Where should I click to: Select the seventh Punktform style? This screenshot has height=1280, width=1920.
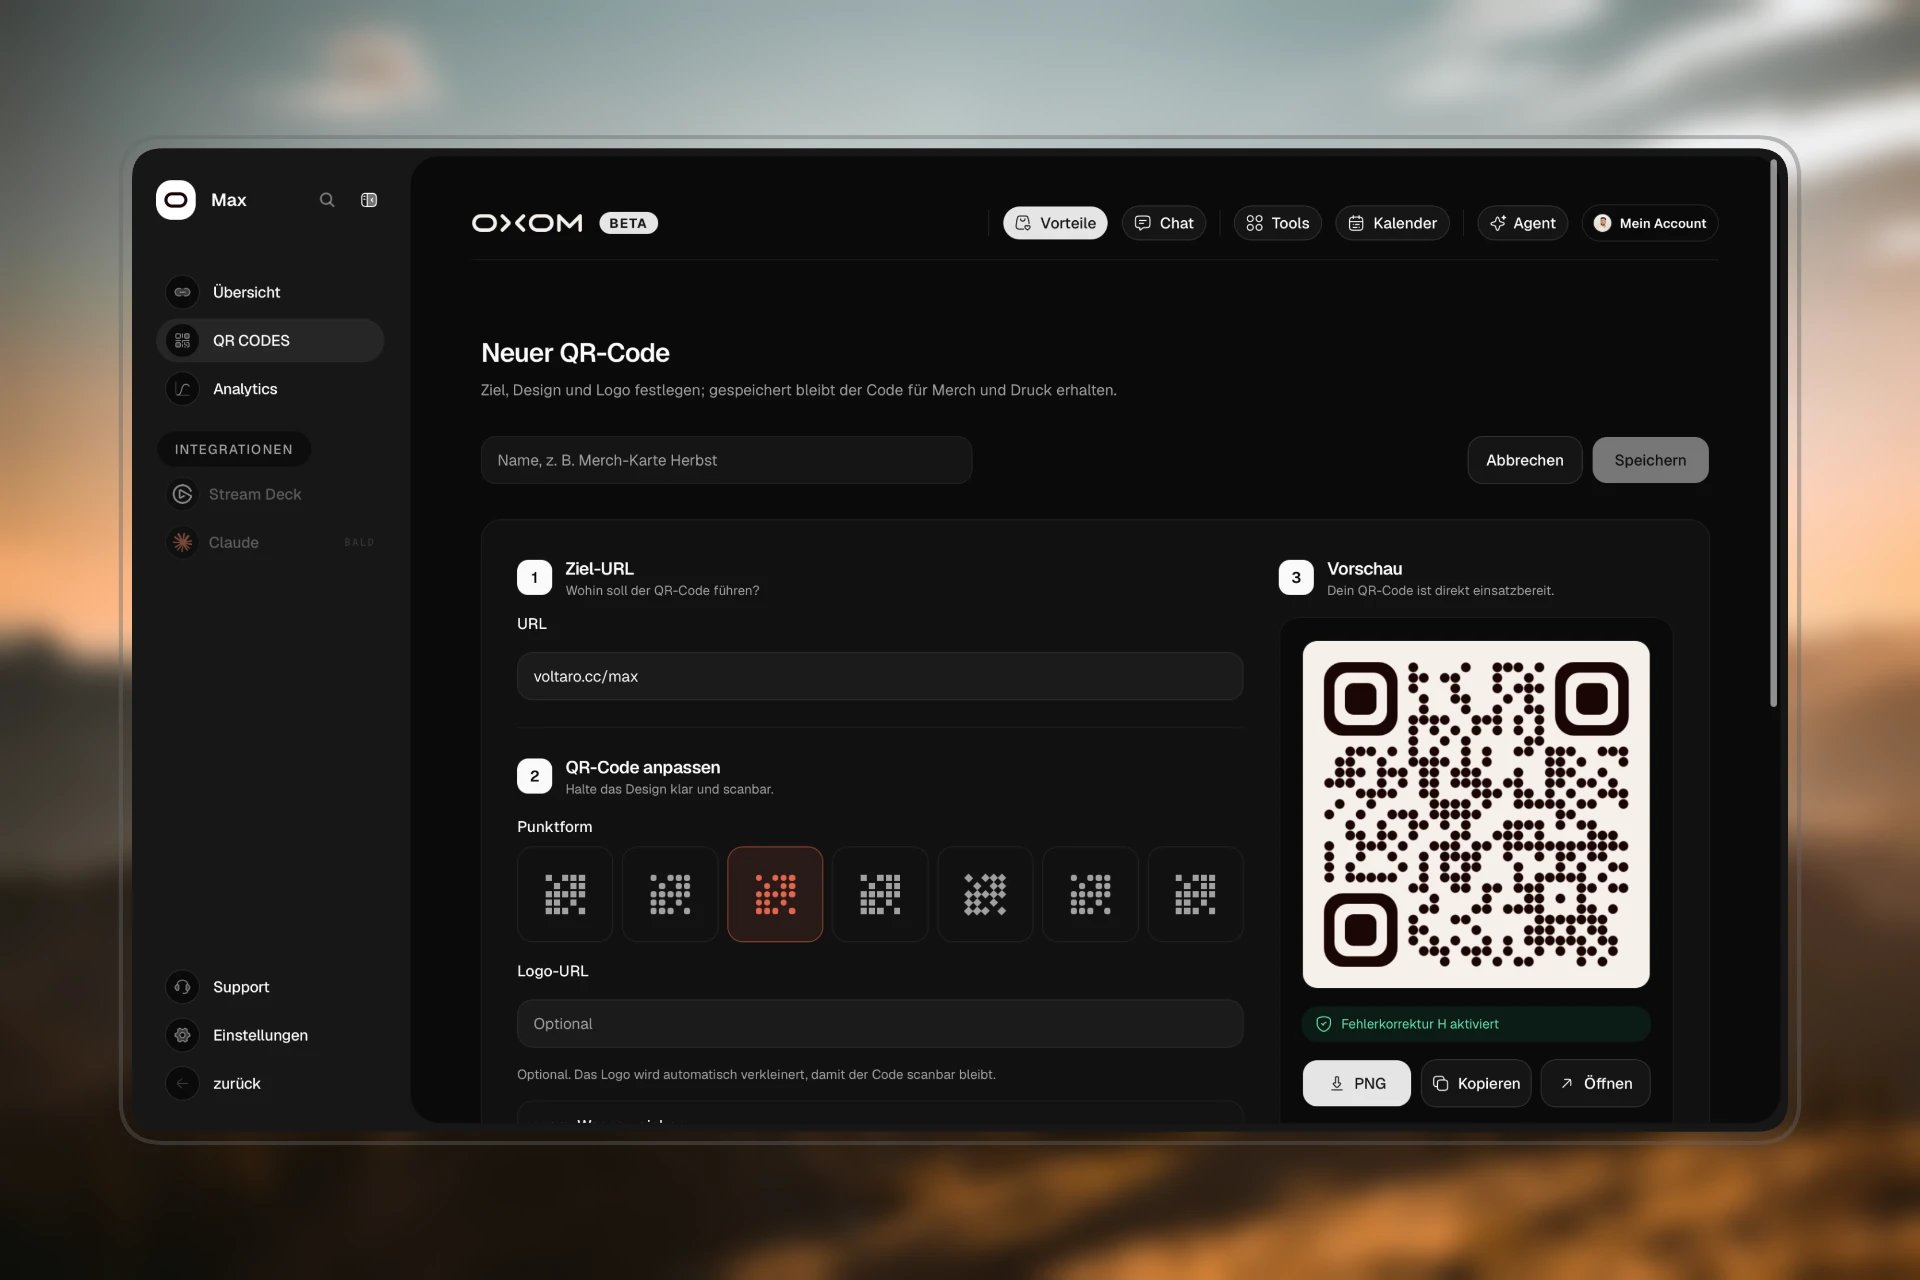pos(1195,894)
